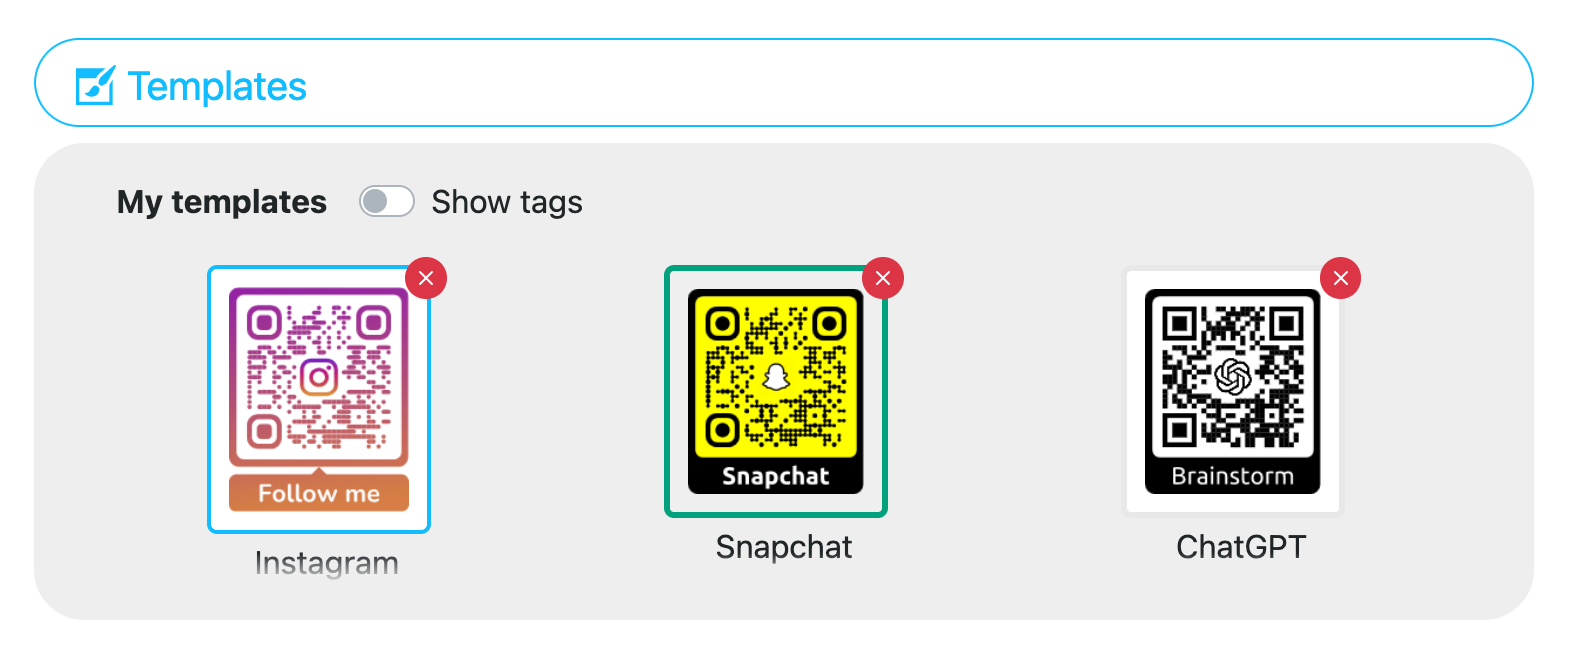Click the white Snapchat caption in frame
The image size is (1590, 646).
pyautogui.click(x=776, y=476)
